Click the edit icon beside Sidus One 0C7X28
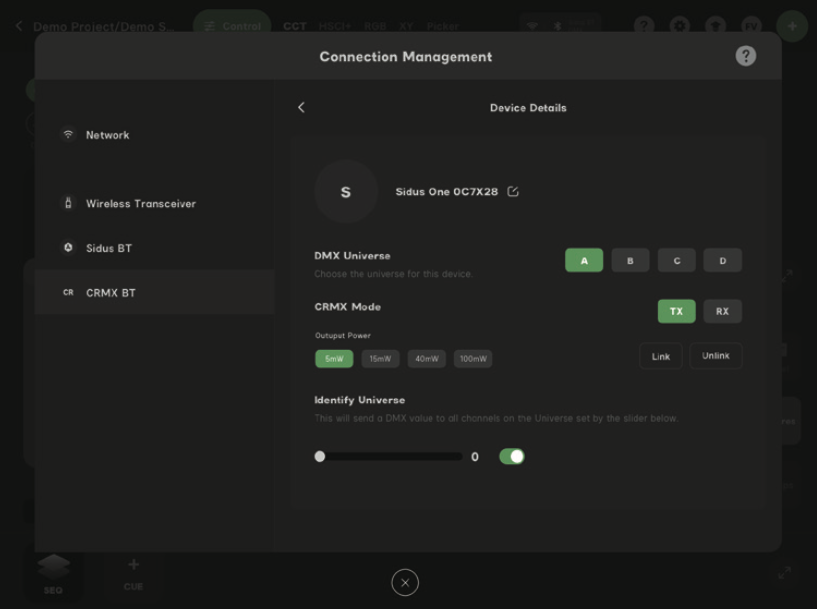The width and height of the screenshot is (817, 609). (x=511, y=191)
